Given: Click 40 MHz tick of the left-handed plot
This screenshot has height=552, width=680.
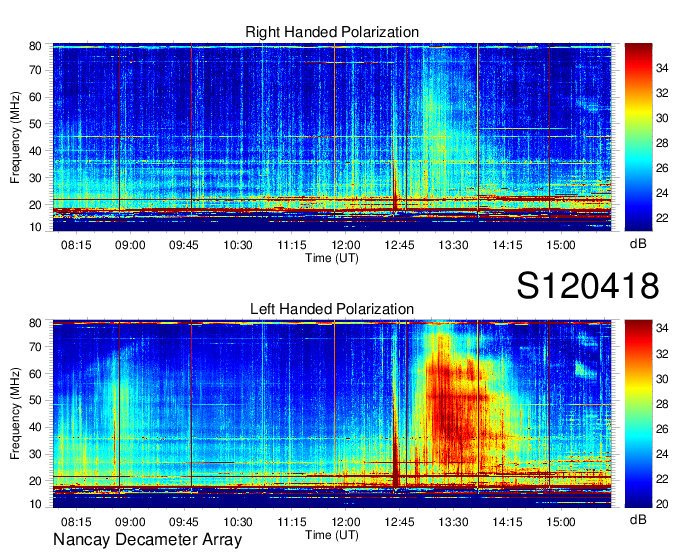Looking at the screenshot, I should point(35,427).
